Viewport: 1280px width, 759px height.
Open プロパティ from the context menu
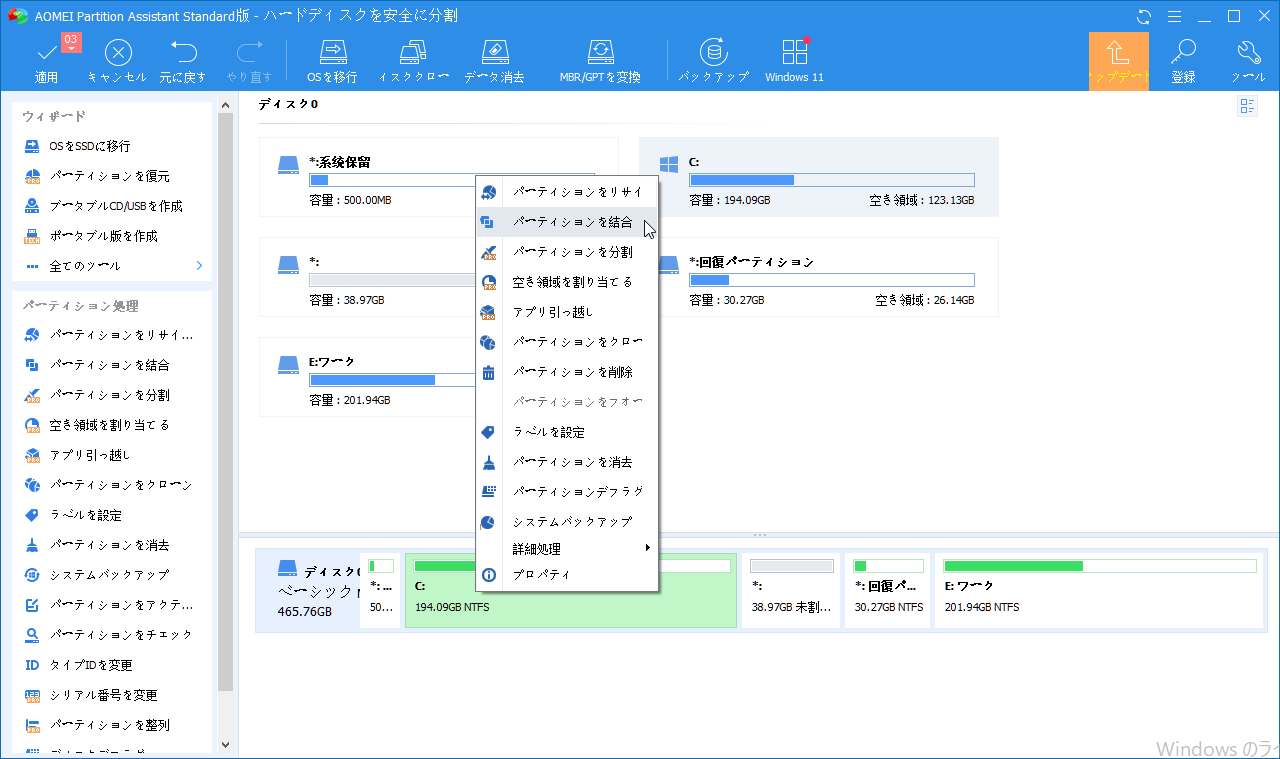pos(567,575)
